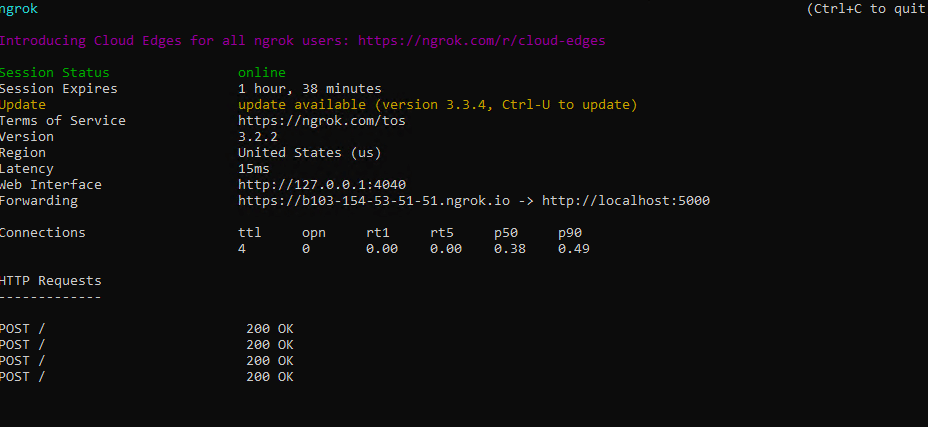The image size is (928, 427).
Task: Open the ngrok.com/tos Terms of Service URL
Action: point(321,121)
